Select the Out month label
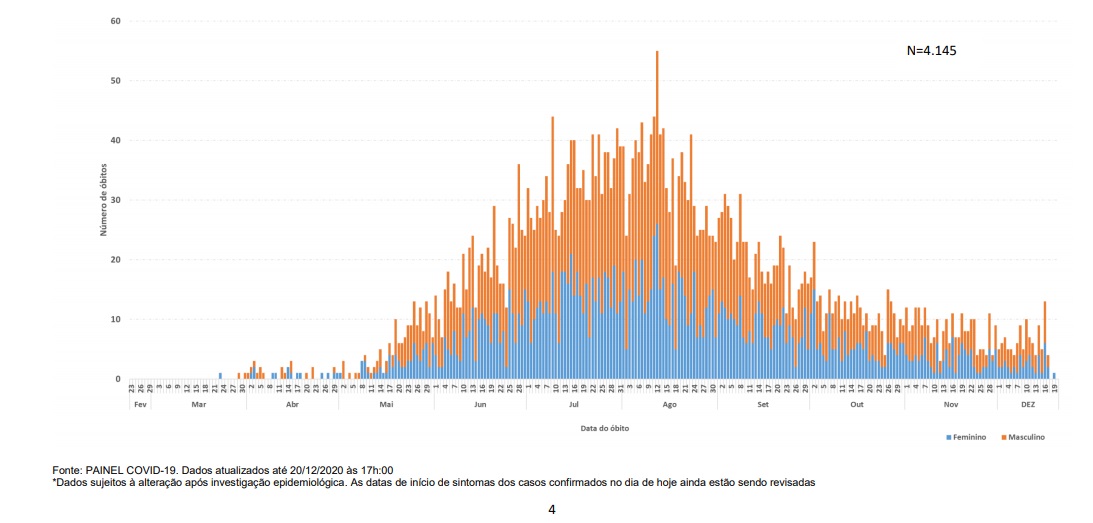1093x523 pixels. click(856, 405)
